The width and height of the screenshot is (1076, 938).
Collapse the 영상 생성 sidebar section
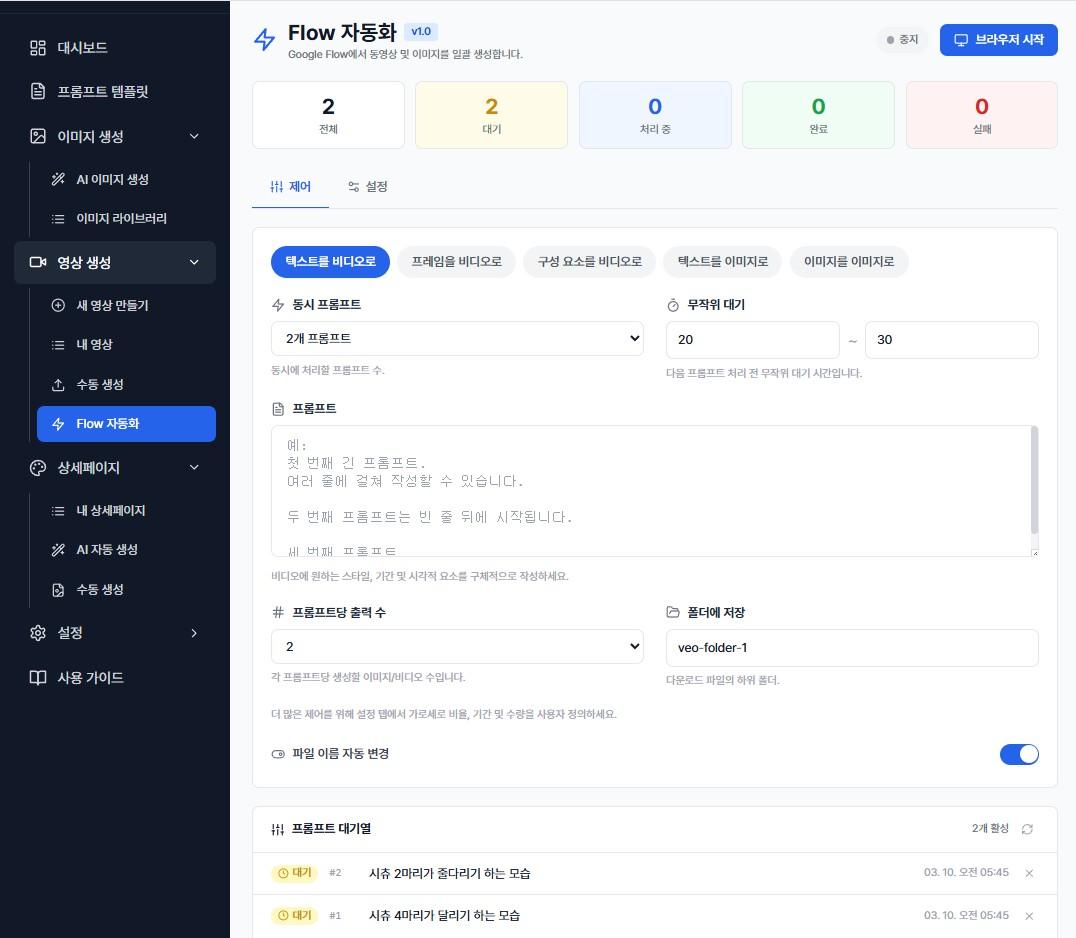pyautogui.click(x=194, y=262)
